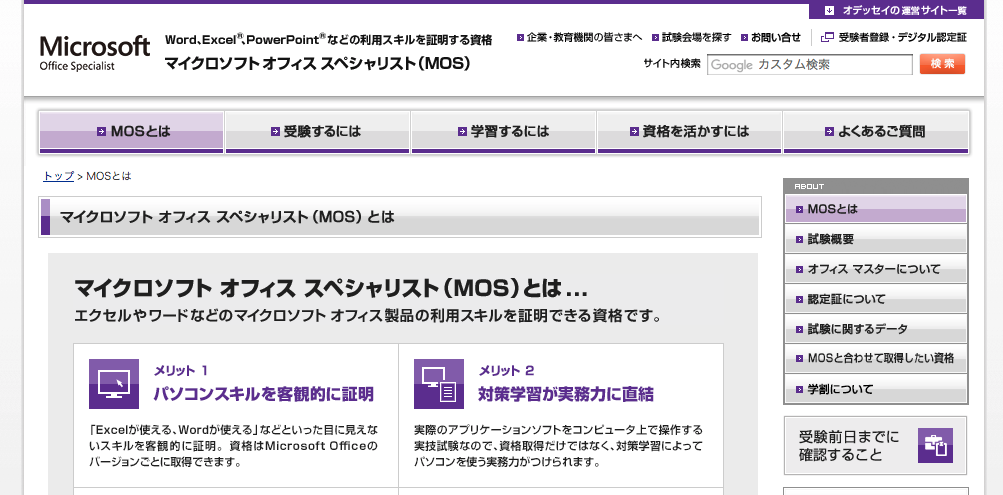Open 試験に関するデータ in the sidebar
Screen dimensions: 1003x495
[x=876, y=329]
